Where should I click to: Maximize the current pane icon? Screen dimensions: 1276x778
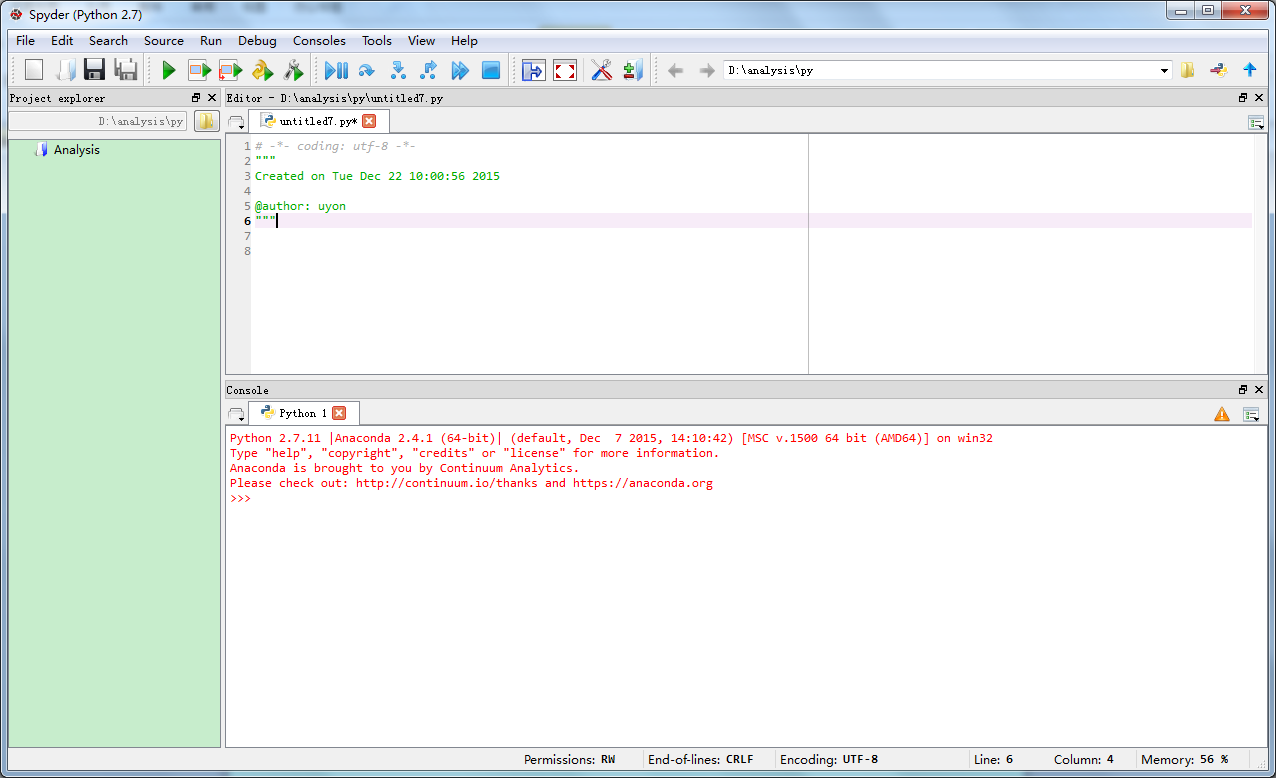(534, 70)
